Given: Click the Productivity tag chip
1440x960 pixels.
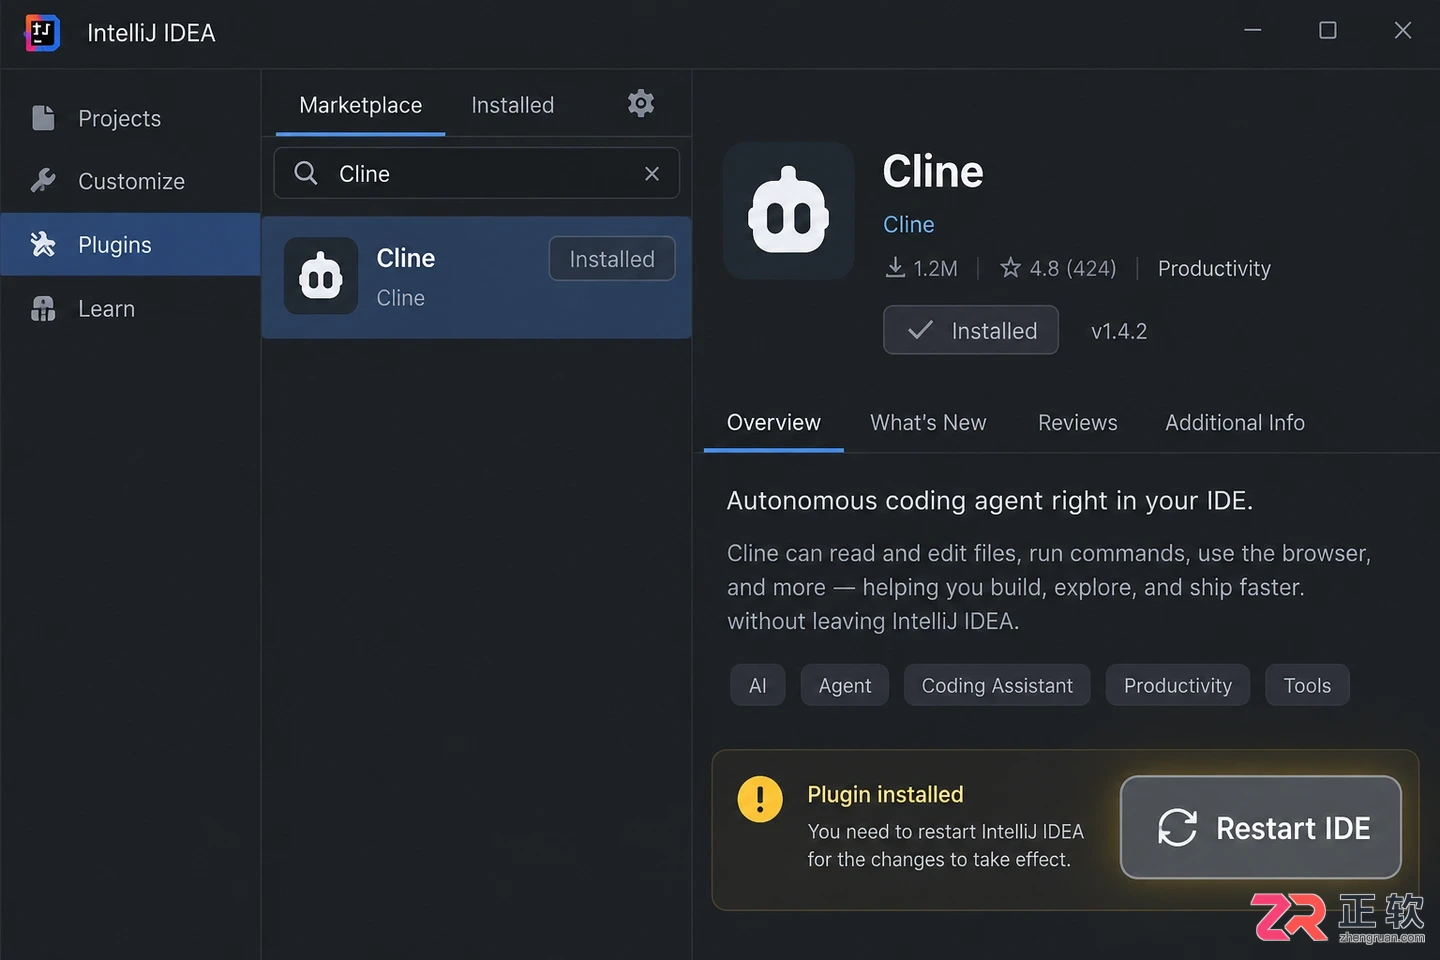Looking at the screenshot, I should (x=1178, y=686).
